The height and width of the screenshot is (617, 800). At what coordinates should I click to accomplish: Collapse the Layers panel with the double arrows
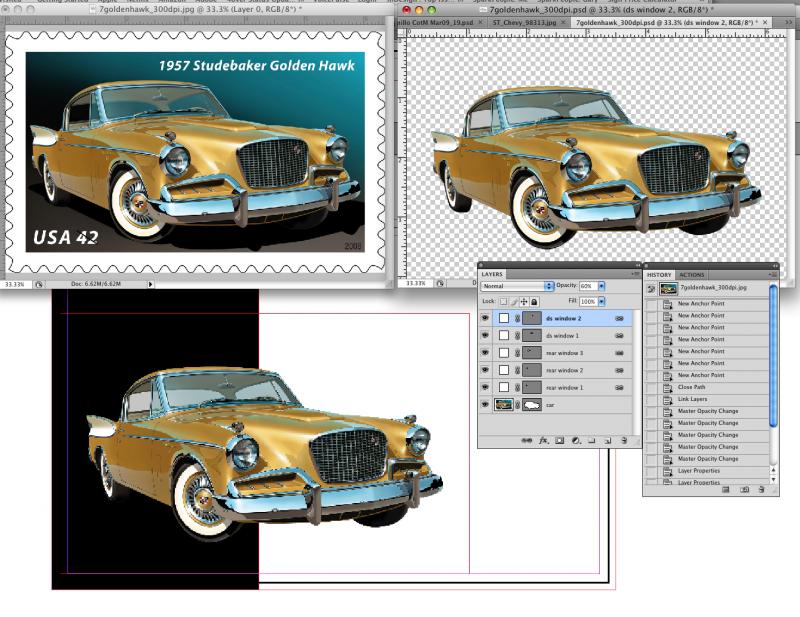637,265
